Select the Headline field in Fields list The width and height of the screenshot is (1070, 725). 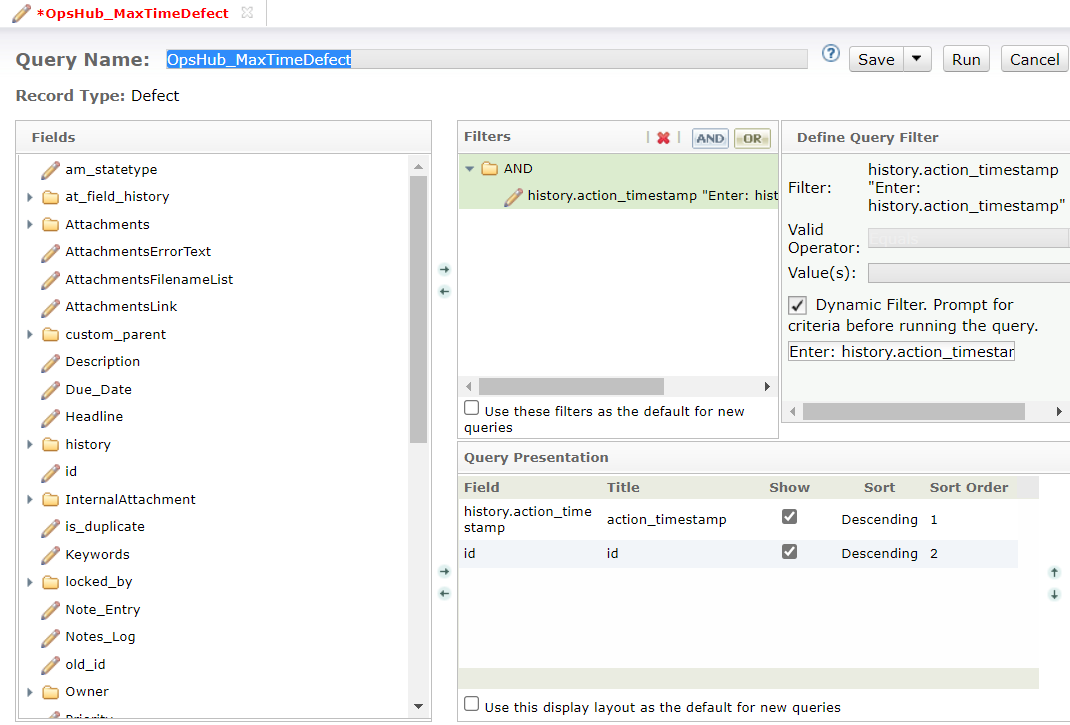[94, 416]
